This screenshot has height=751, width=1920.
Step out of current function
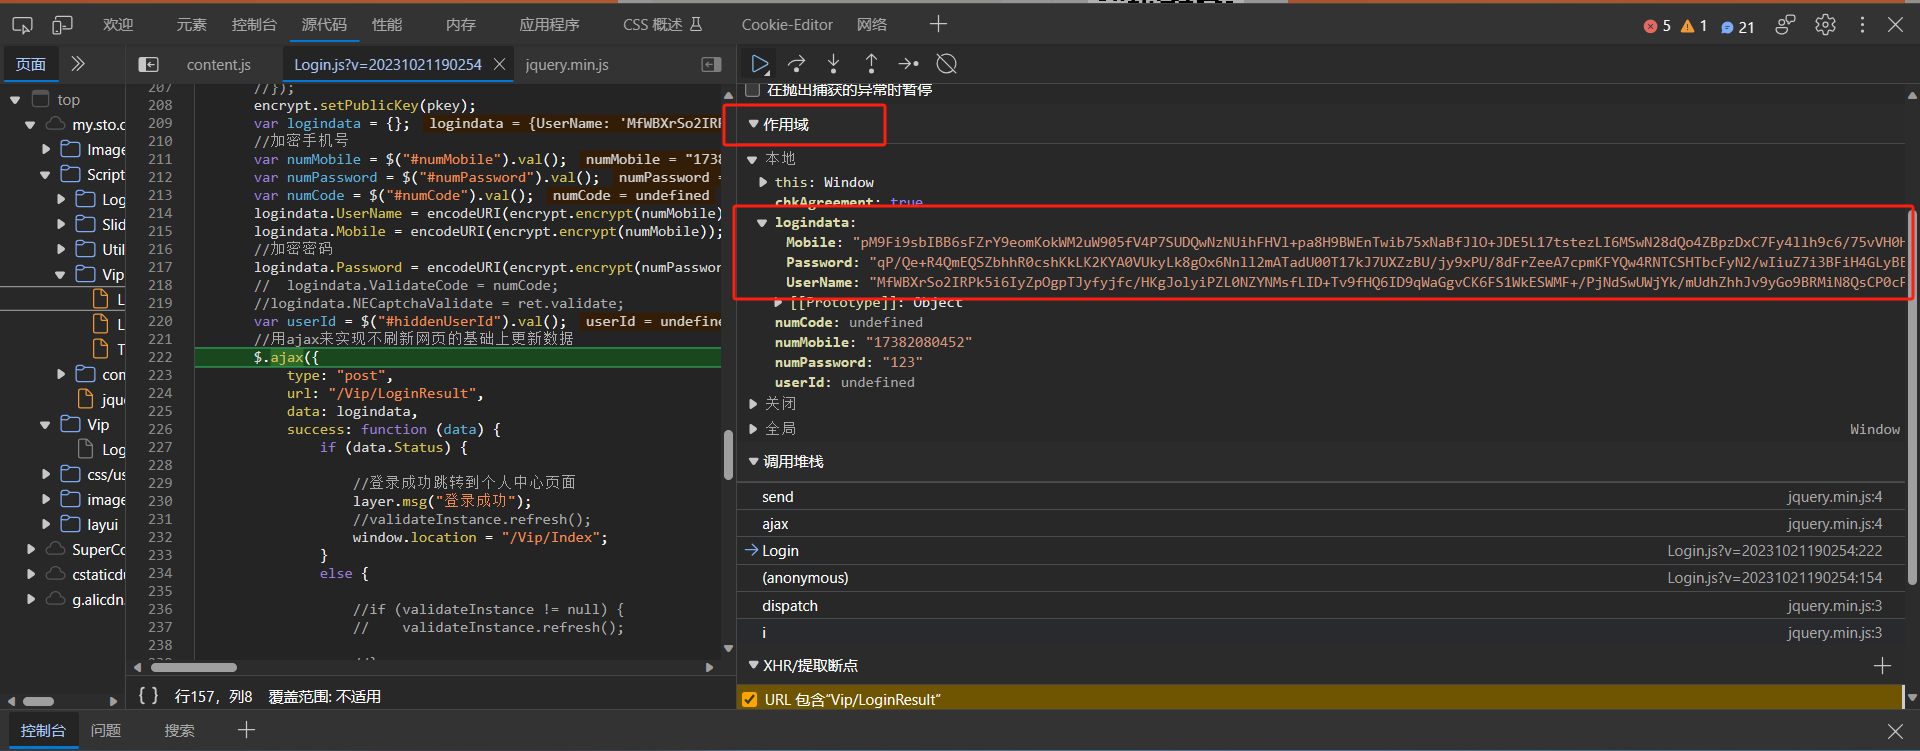click(x=871, y=64)
